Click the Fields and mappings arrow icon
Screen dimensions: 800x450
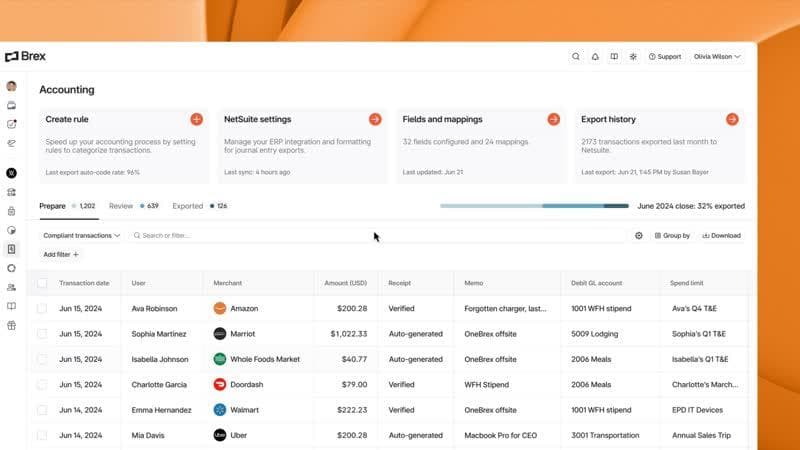point(553,119)
